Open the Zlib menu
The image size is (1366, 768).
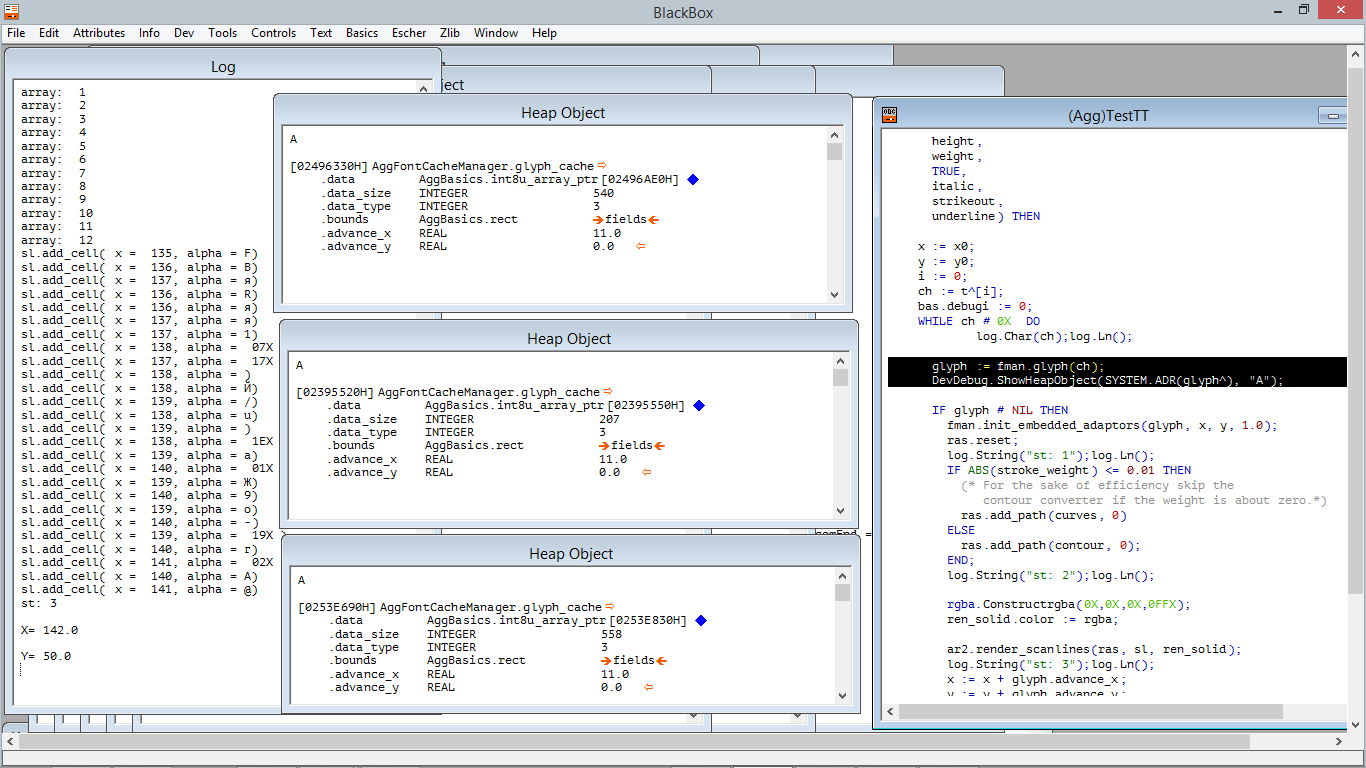point(449,33)
